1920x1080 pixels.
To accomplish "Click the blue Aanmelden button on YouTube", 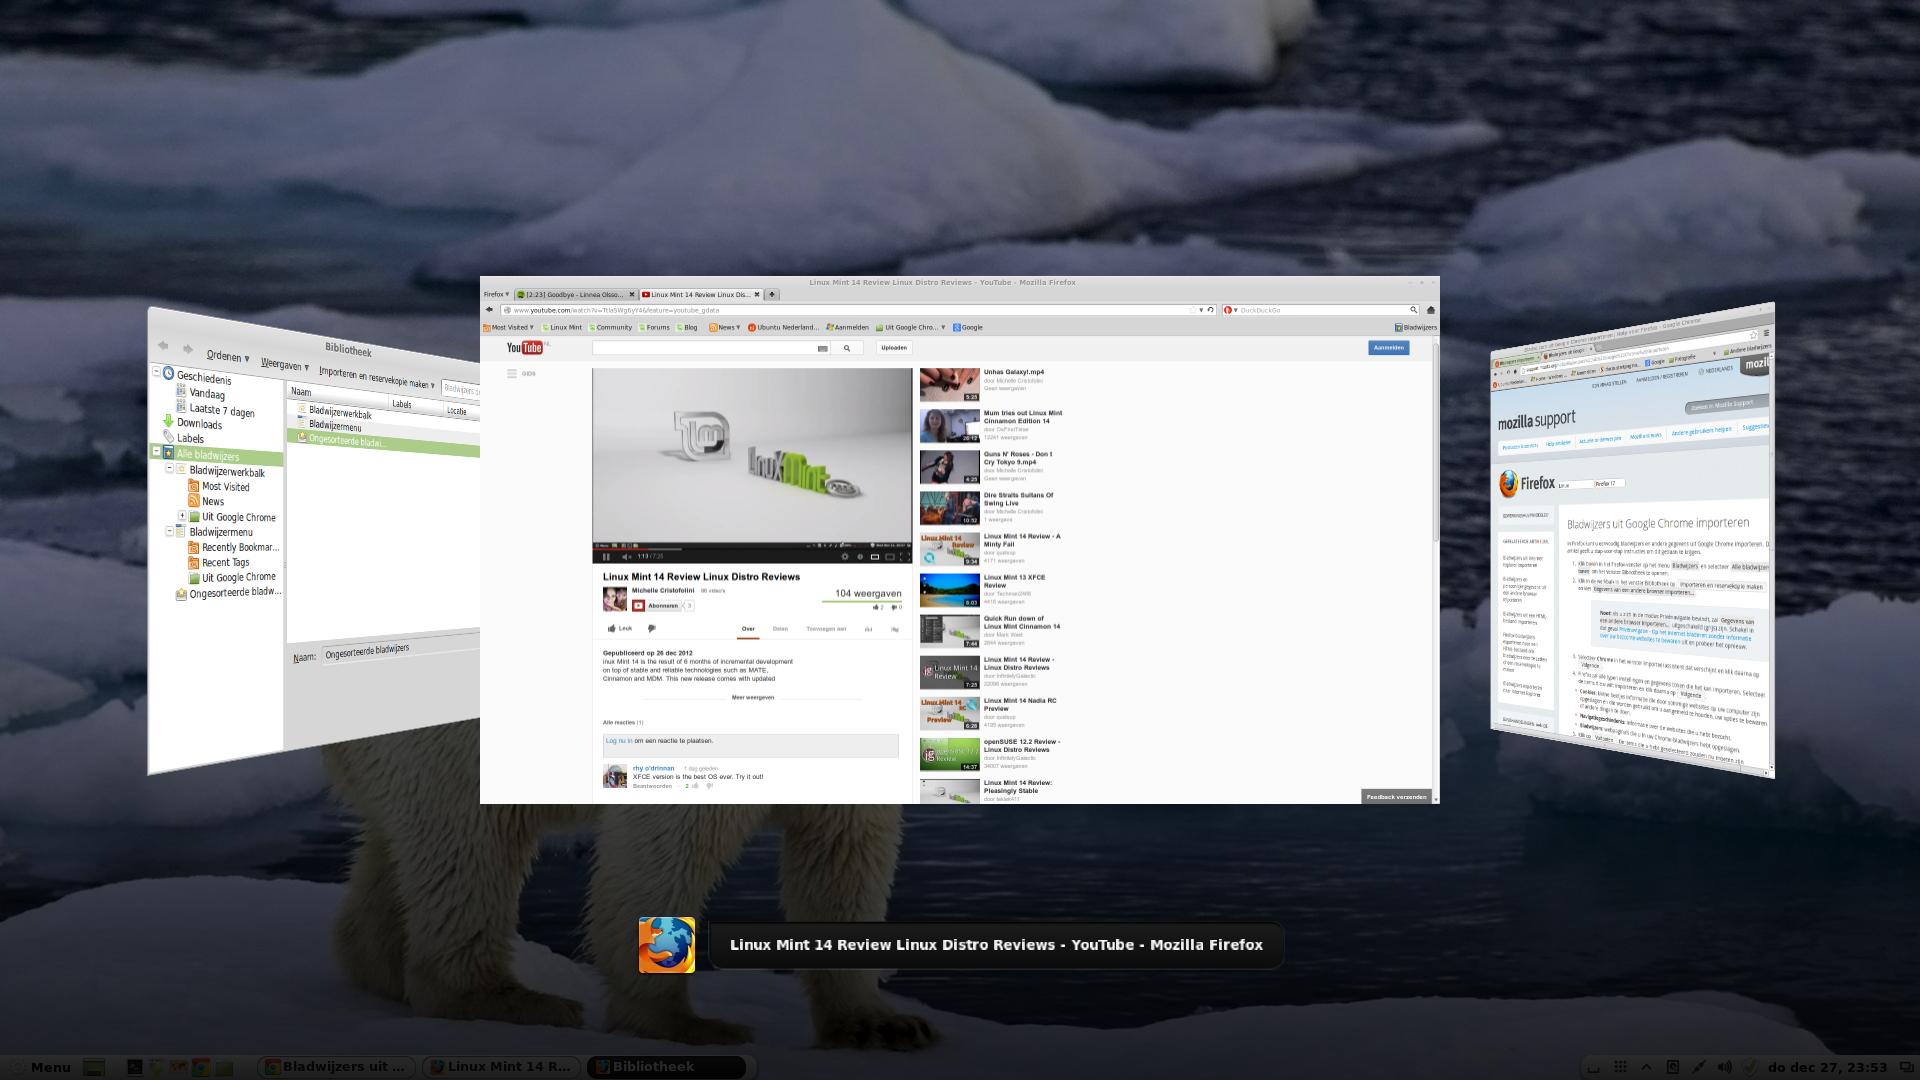I will (x=1389, y=348).
